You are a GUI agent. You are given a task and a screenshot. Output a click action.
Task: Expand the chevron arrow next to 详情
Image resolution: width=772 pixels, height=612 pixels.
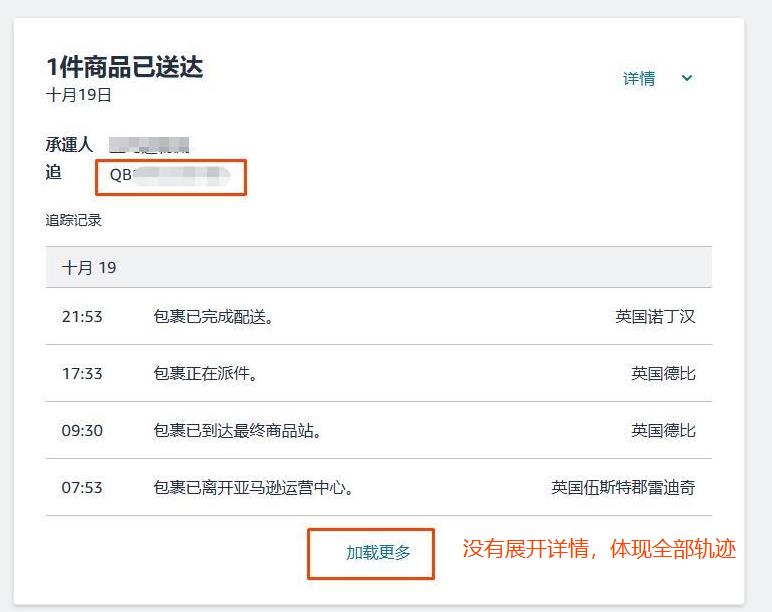[687, 79]
